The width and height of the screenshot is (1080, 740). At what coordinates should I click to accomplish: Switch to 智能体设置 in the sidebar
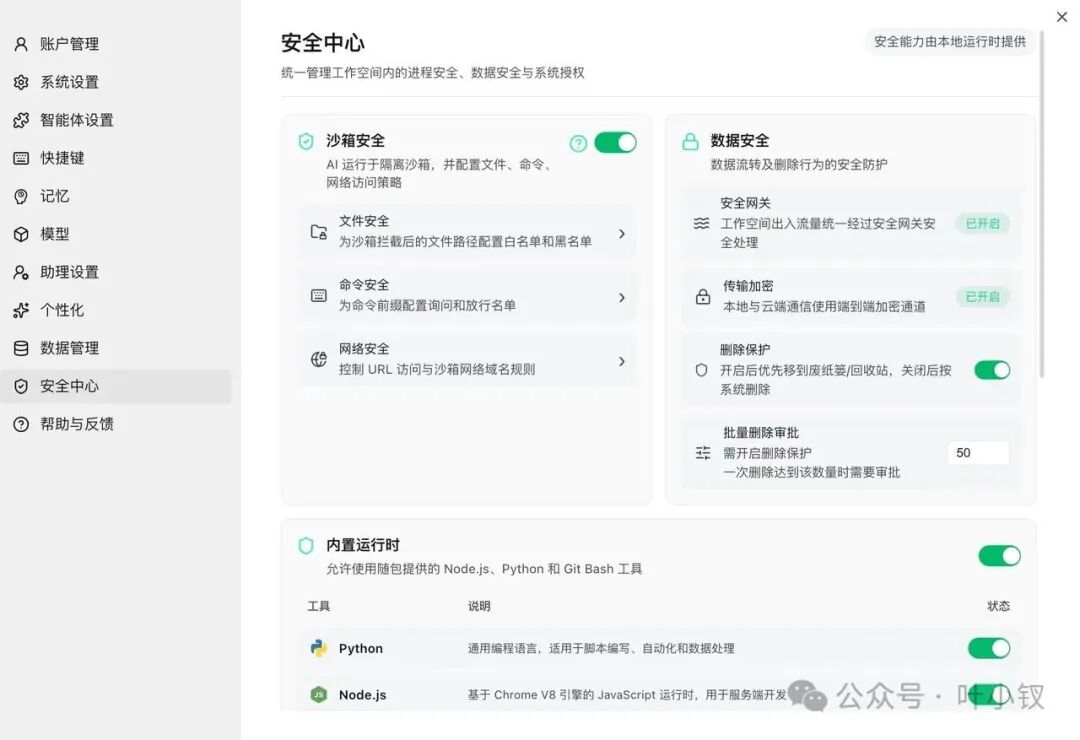coord(116,120)
